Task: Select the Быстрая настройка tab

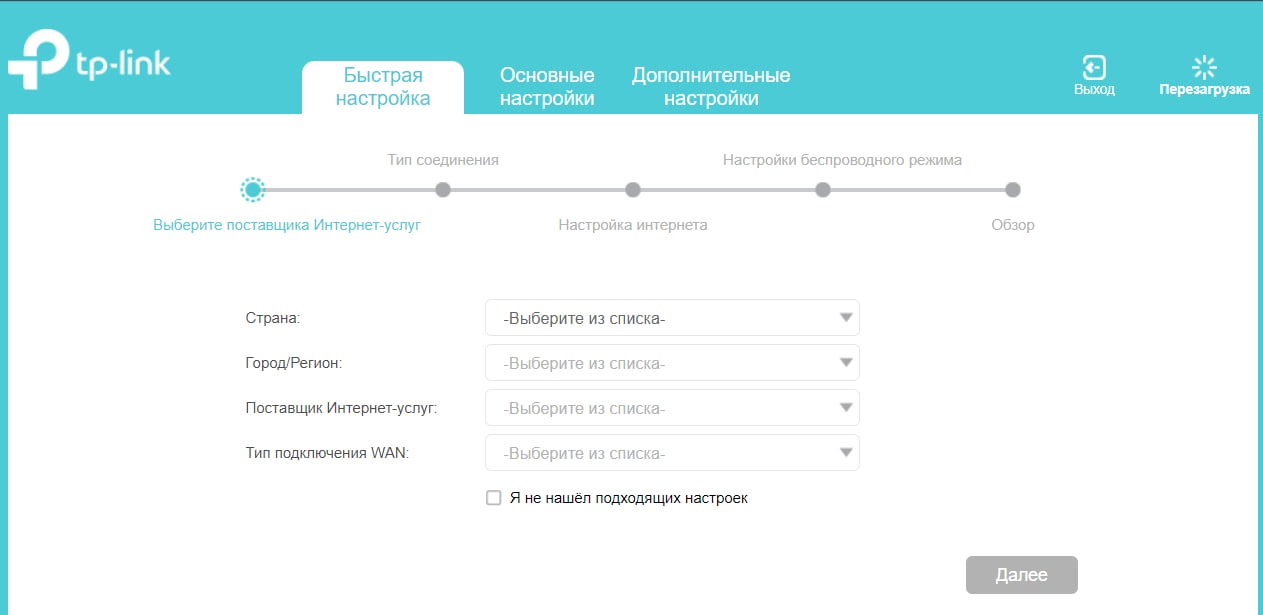Action: 383,87
